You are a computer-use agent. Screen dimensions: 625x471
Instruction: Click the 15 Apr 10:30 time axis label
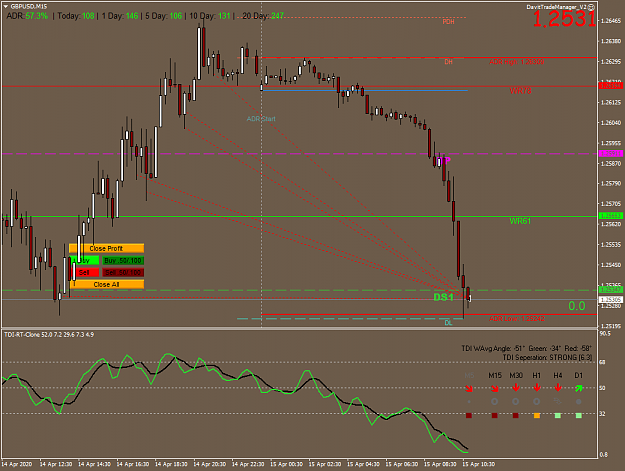479,464
